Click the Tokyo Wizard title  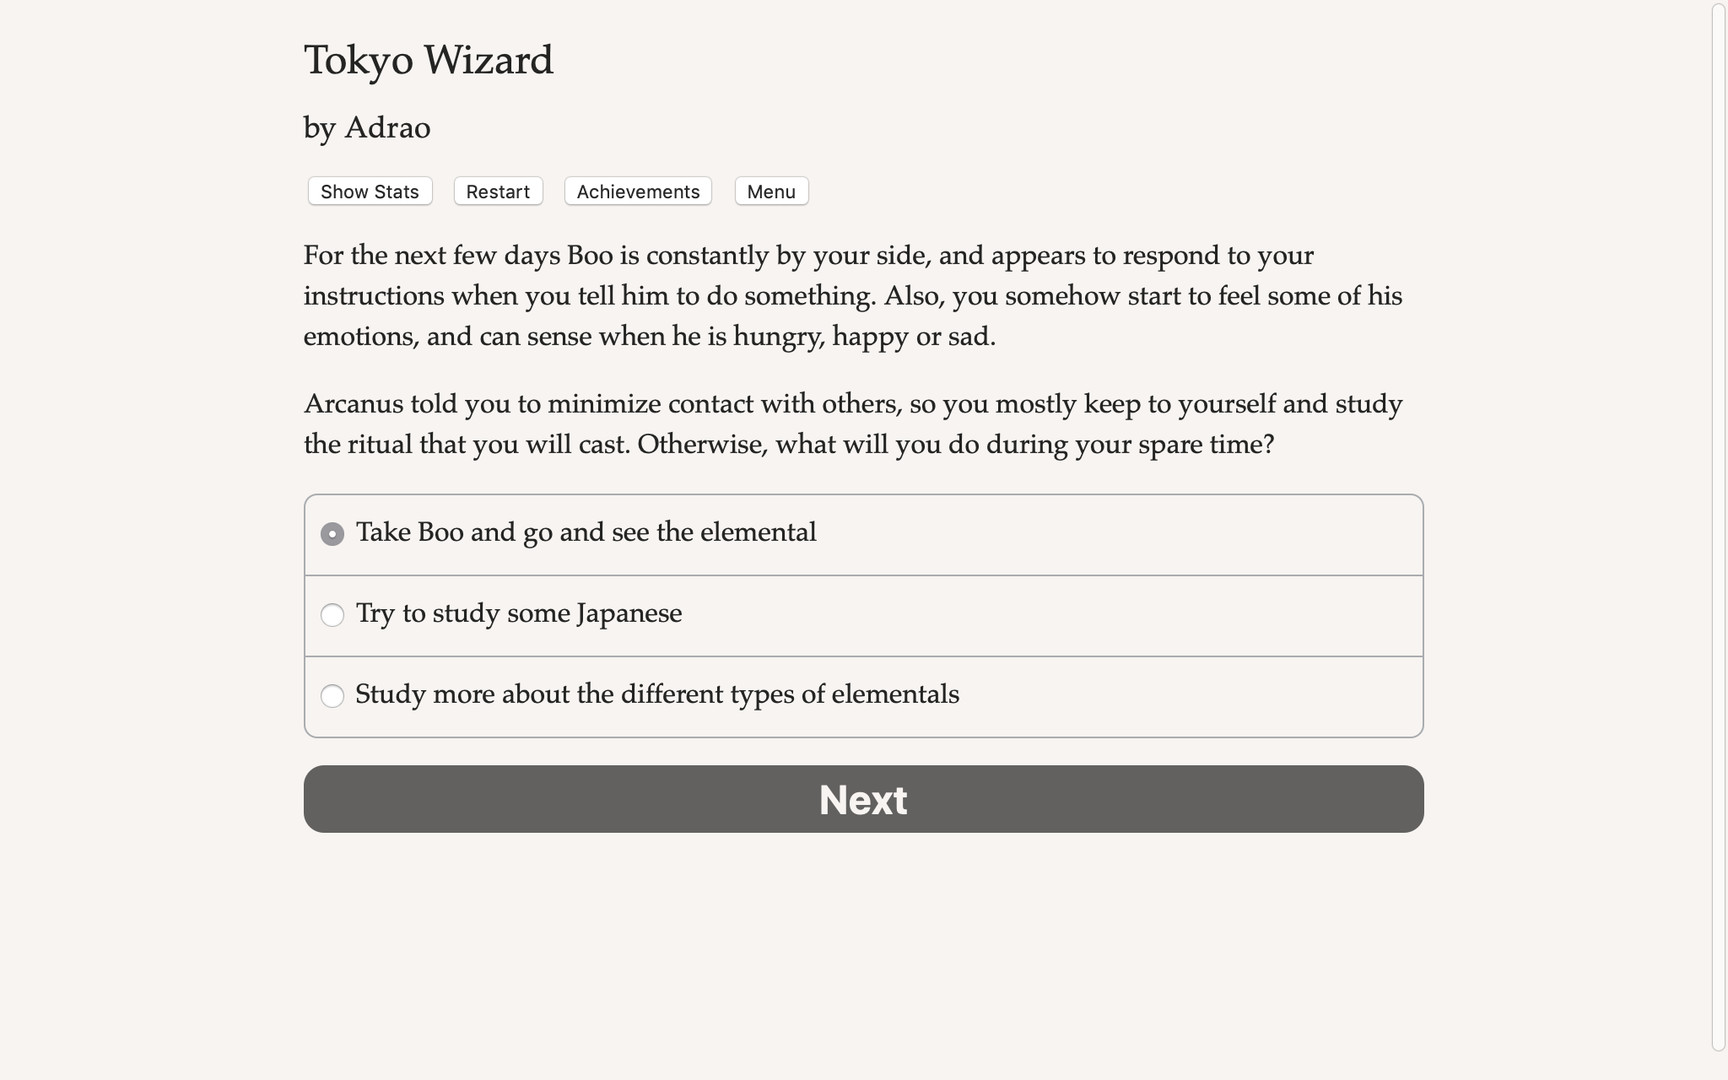coord(428,60)
